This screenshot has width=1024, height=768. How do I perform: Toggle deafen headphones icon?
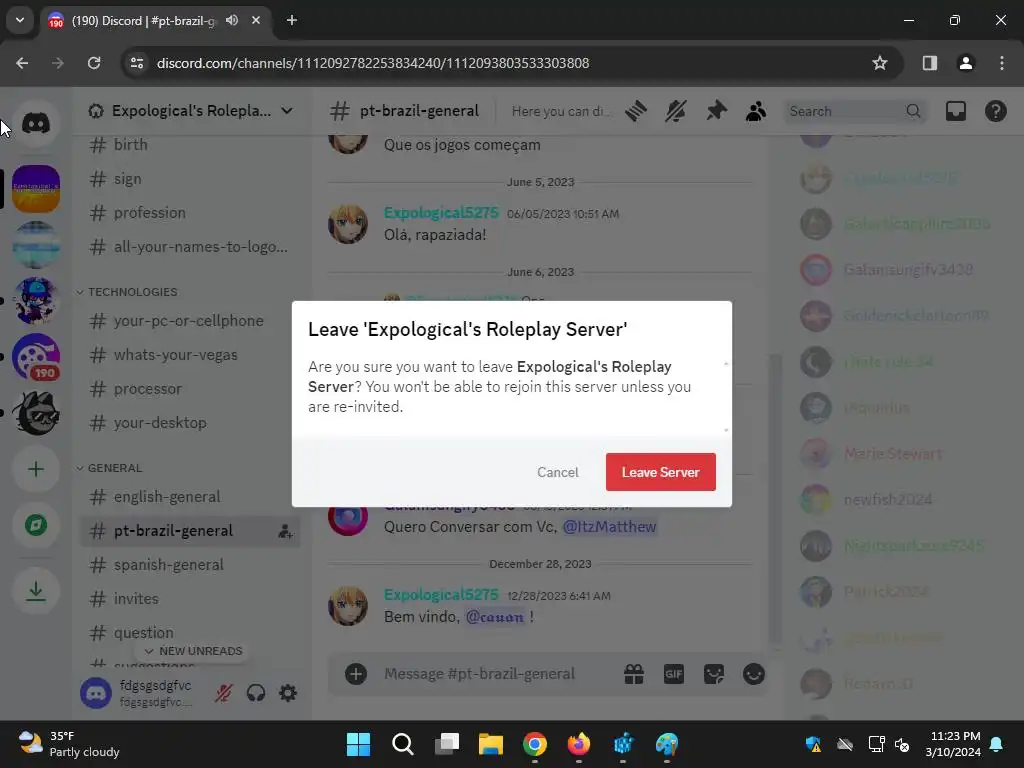coord(256,693)
